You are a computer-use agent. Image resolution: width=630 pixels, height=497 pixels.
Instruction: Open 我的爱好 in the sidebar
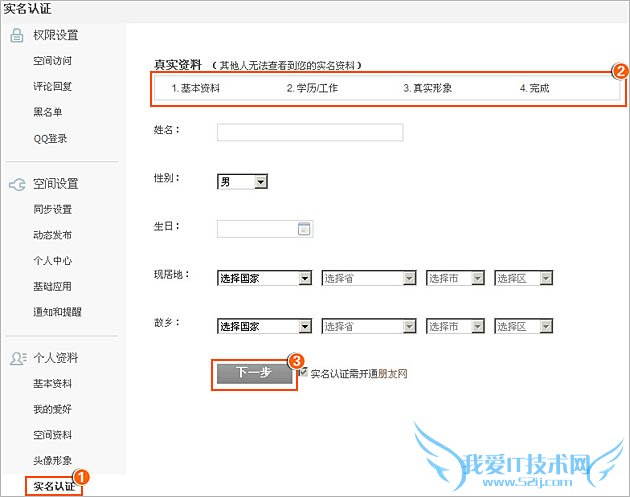tap(53, 409)
